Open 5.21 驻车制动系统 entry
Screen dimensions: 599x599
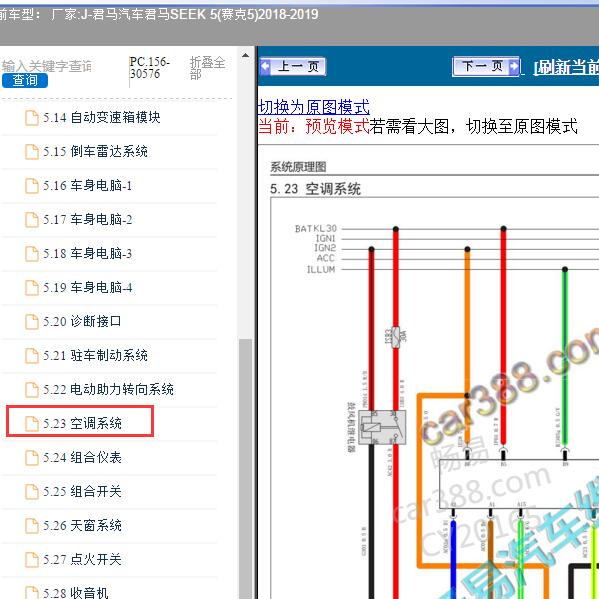tap(95, 356)
